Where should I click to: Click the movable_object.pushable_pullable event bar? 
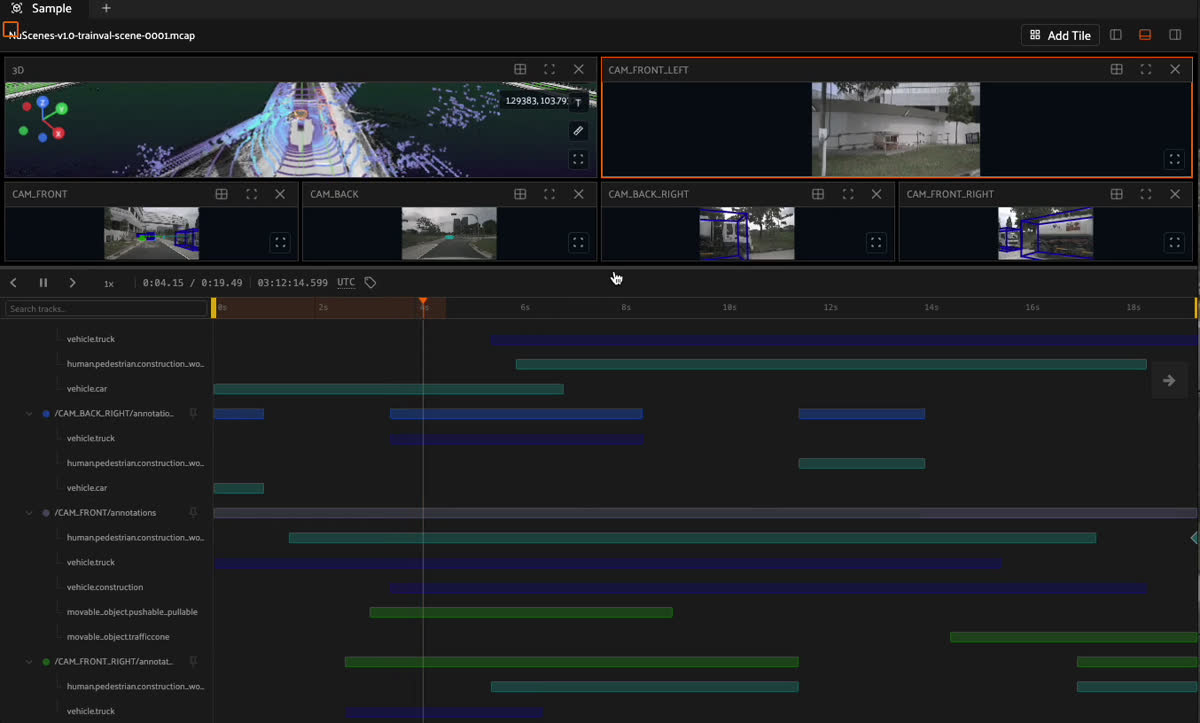(x=521, y=612)
